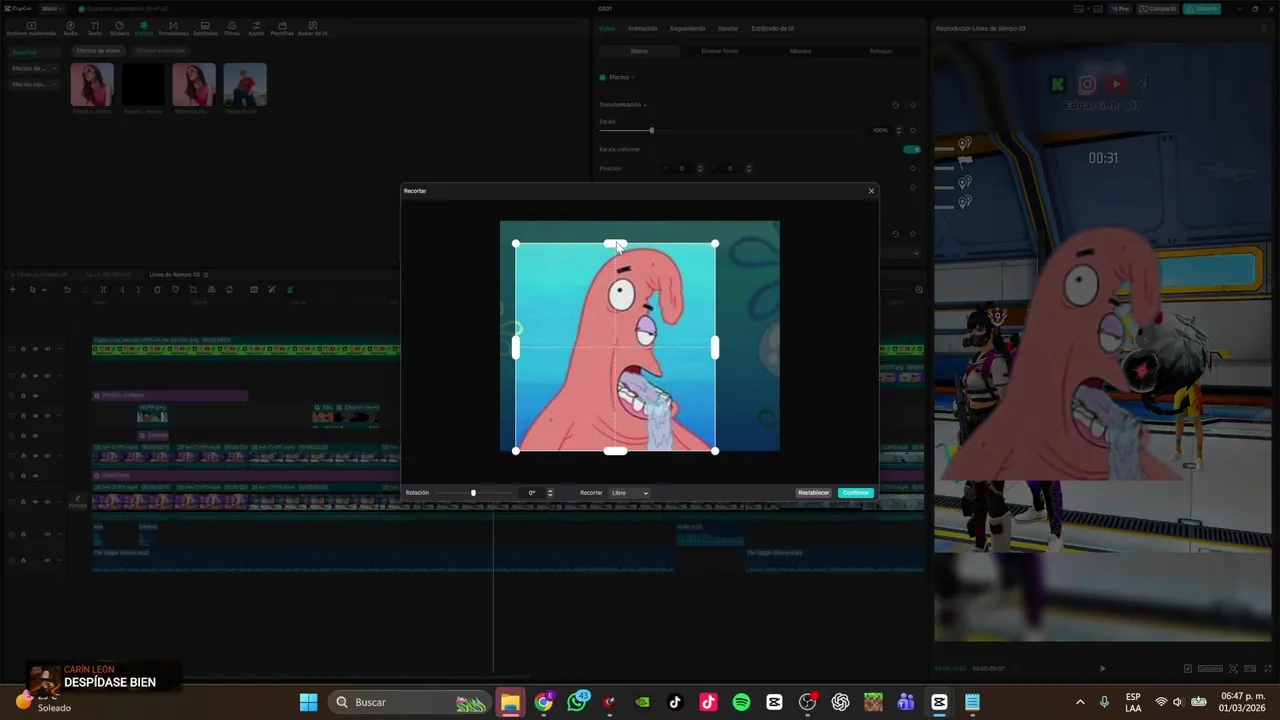Open the Plantillas panel icon
The image size is (1280, 720).
coord(282,28)
